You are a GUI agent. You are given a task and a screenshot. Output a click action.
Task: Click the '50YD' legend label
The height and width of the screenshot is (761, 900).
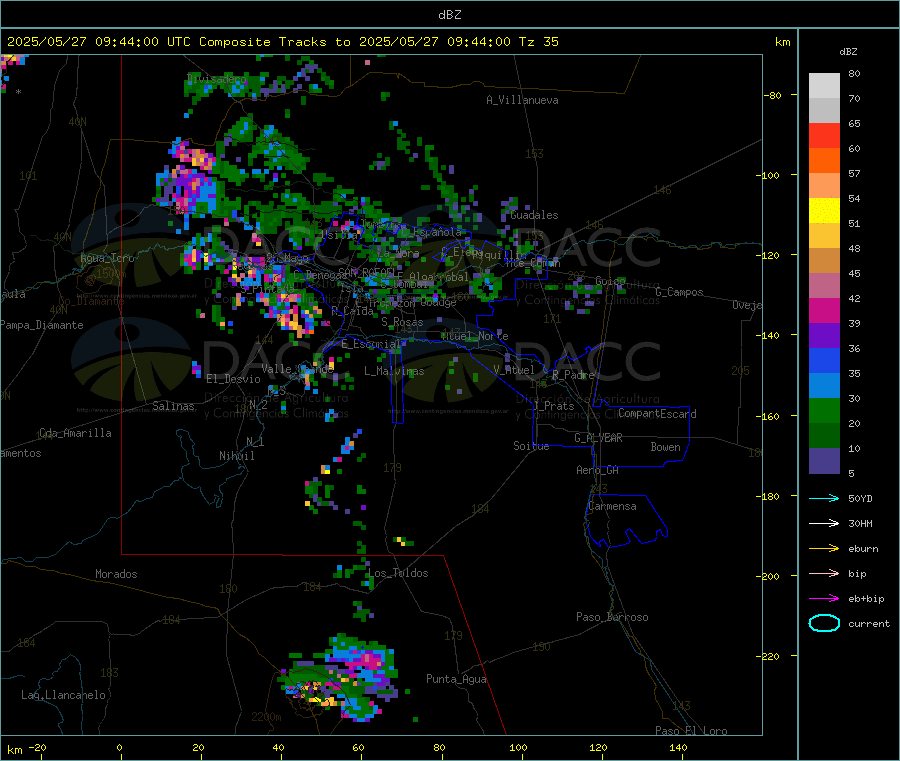pyautogui.click(x=860, y=498)
